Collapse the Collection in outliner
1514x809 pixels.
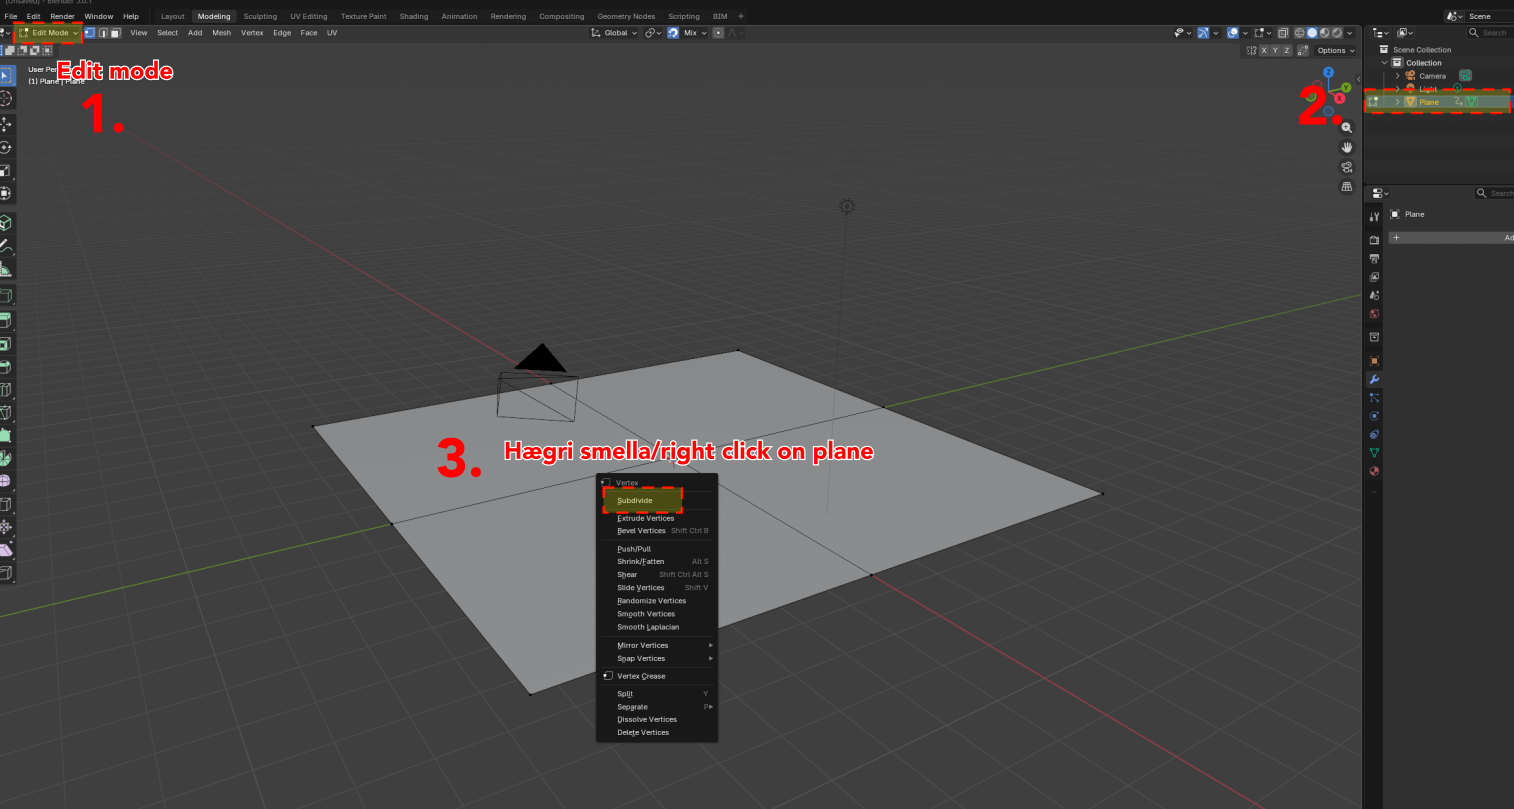1385,63
